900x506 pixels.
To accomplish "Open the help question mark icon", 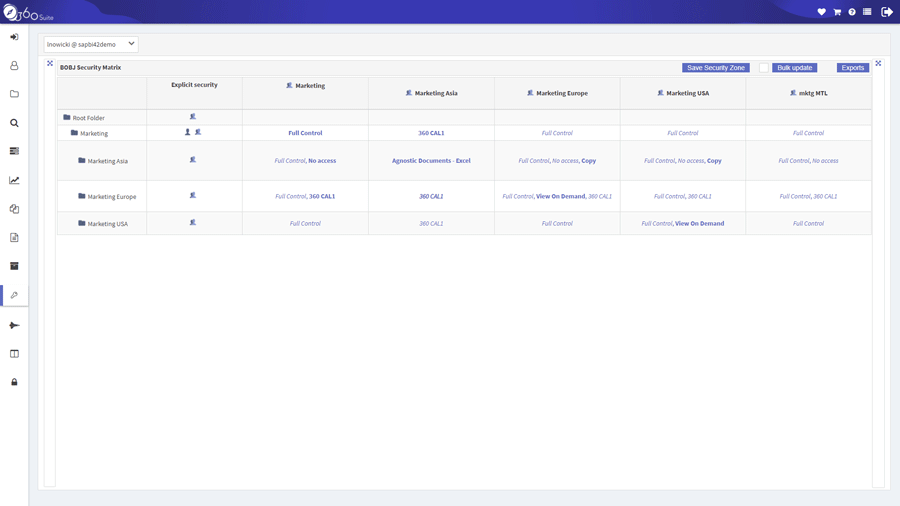I will pyautogui.click(x=852, y=12).
